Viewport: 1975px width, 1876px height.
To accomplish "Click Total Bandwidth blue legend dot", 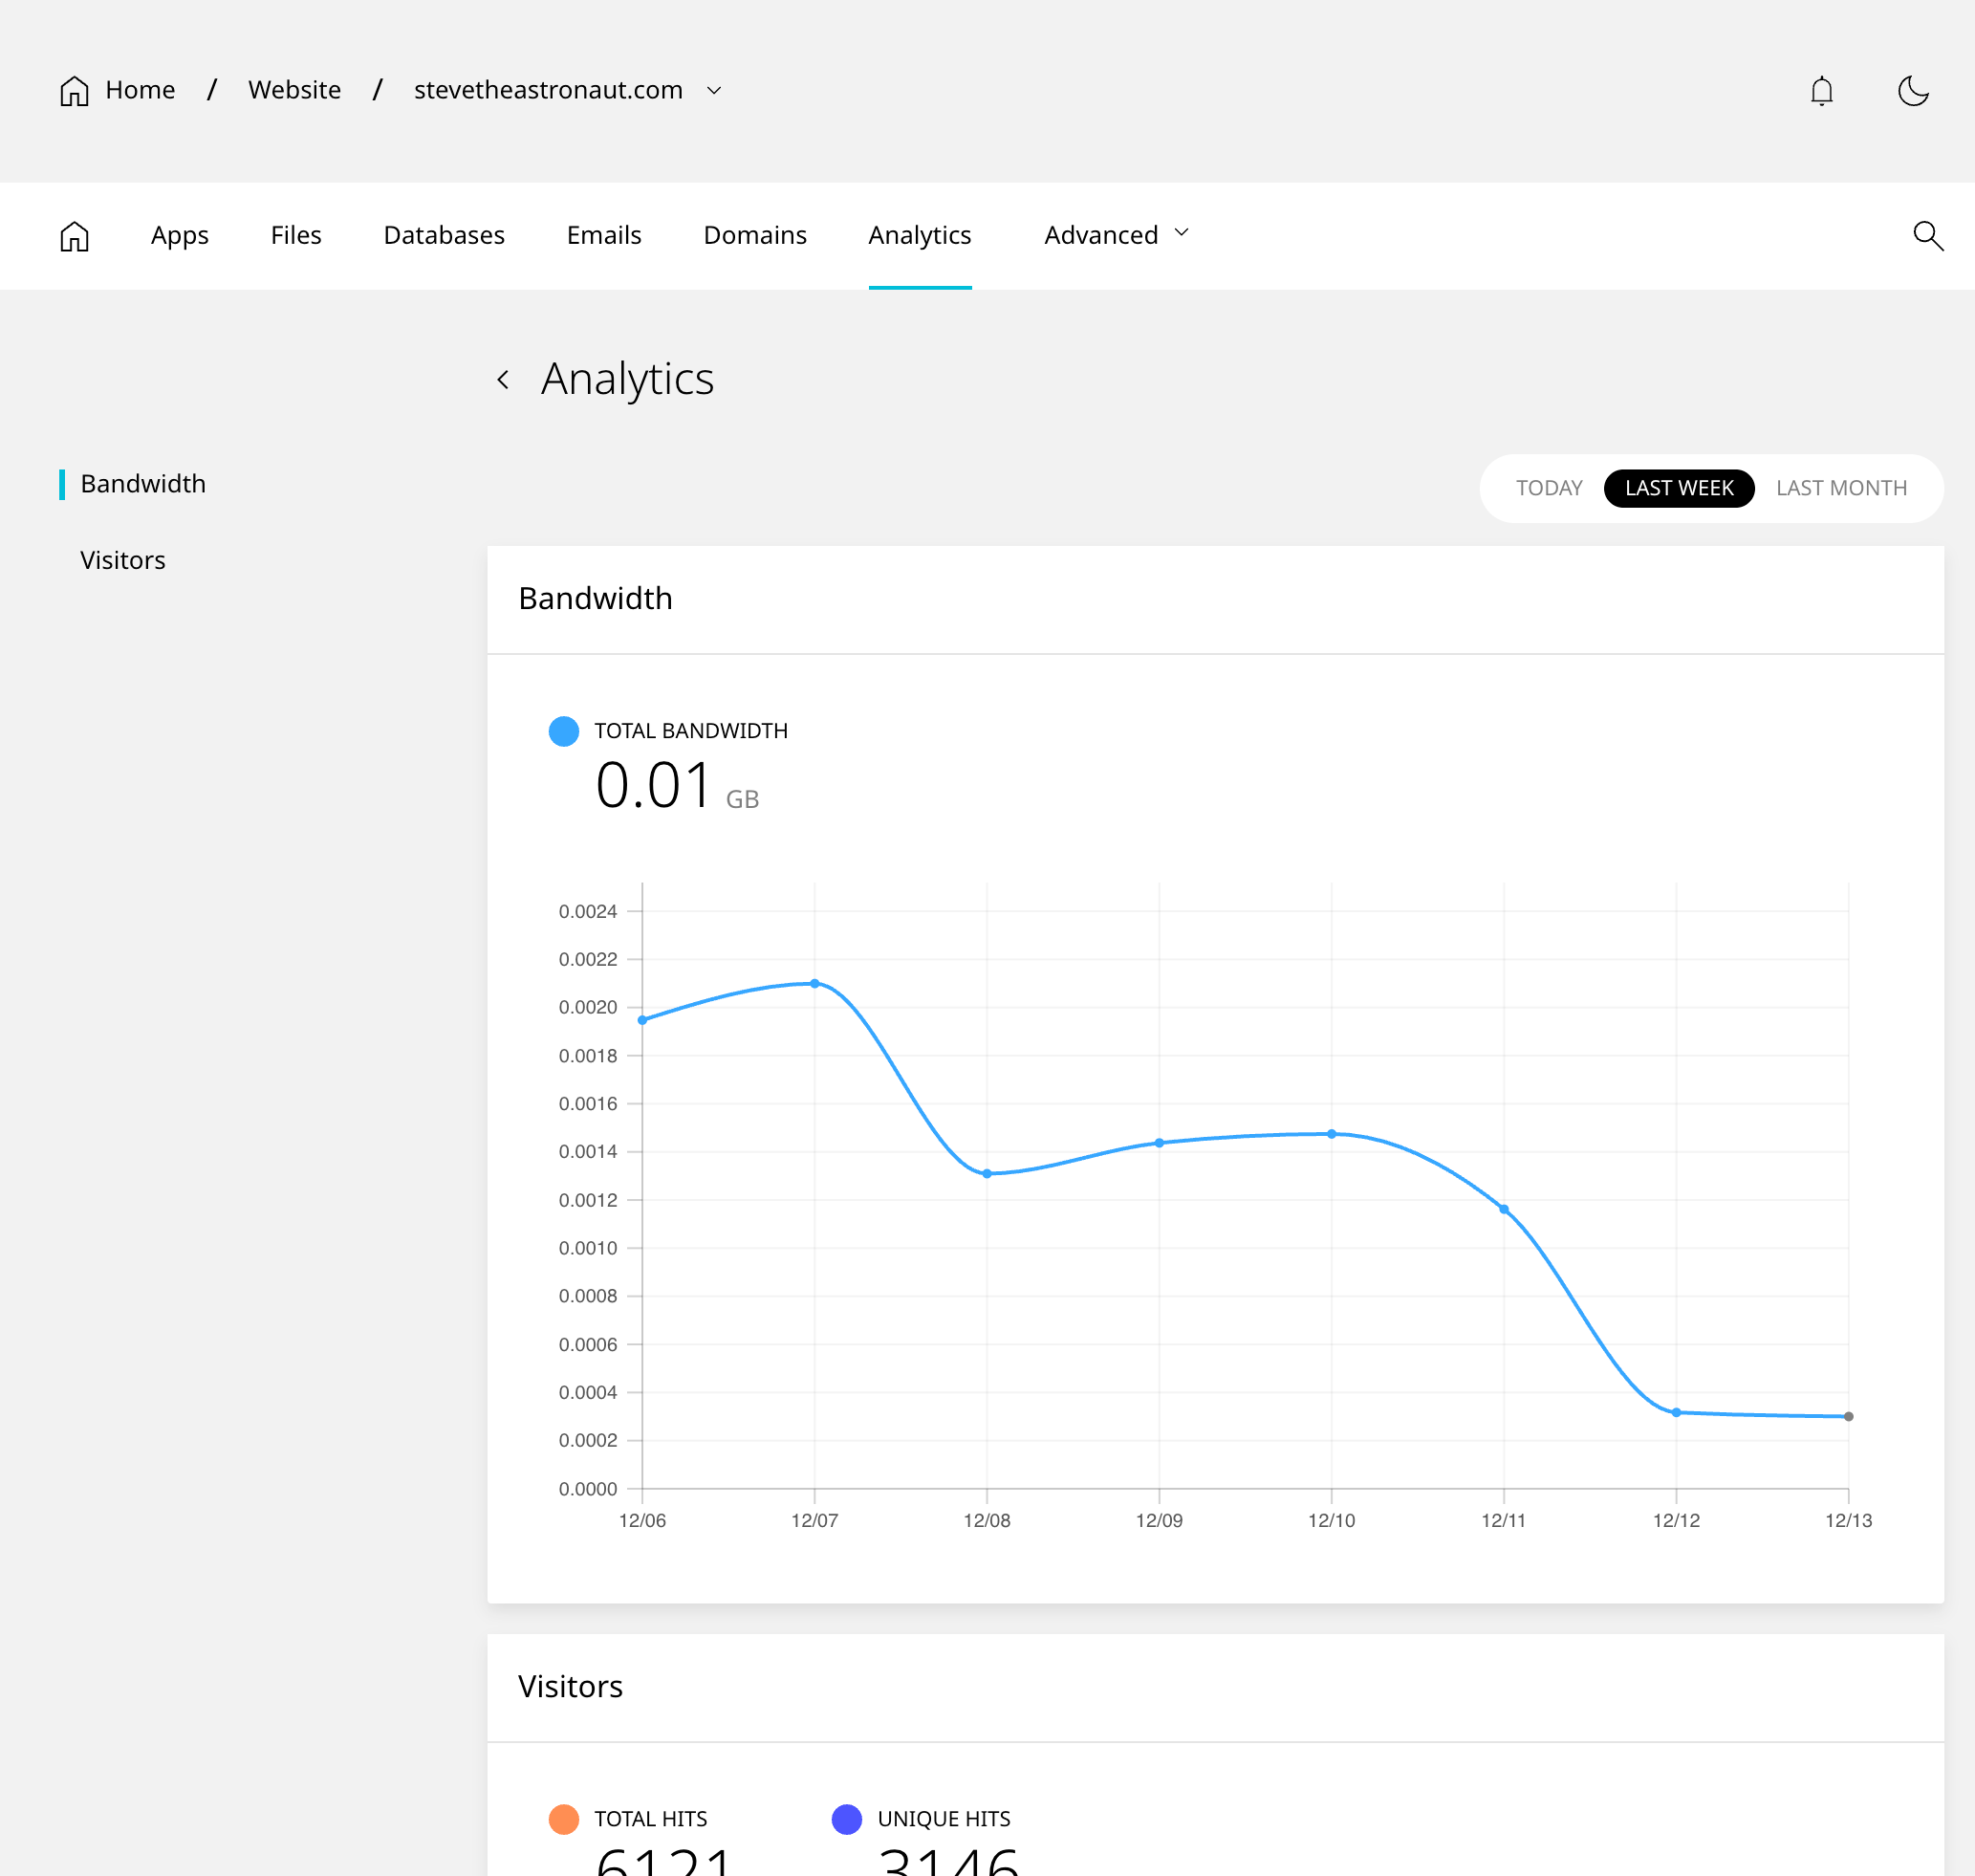I will pos(564,731).
